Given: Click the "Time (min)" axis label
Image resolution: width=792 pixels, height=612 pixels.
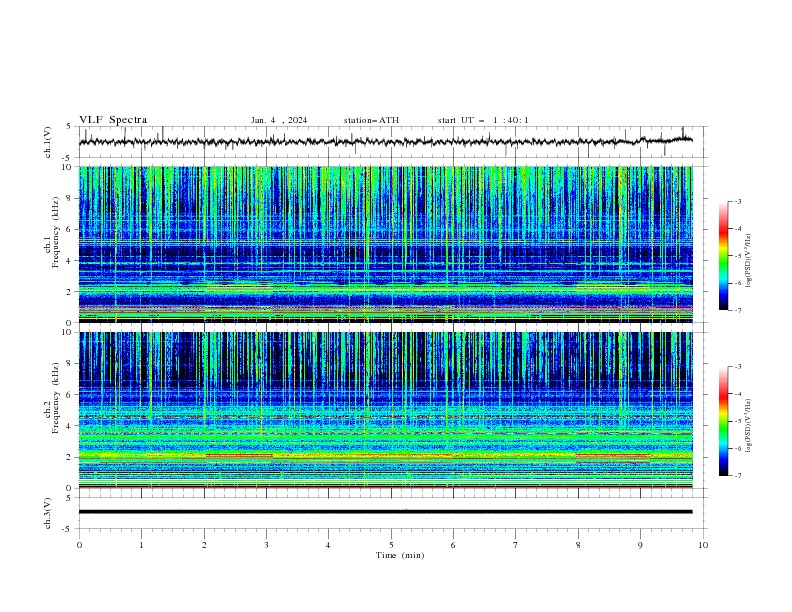Looking at the screenshot, I should click(x=400, y=555).
